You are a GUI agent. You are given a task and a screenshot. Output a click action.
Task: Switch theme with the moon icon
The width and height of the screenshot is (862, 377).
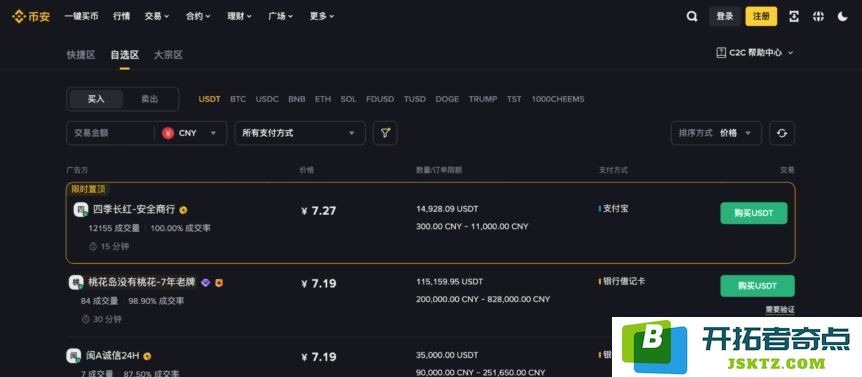pyautogui.click(x=843, y=16)
